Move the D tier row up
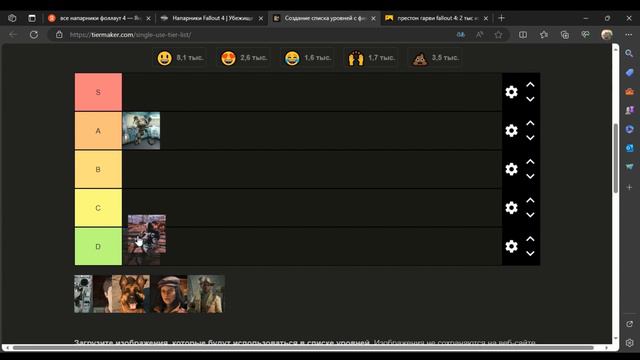640x360 pixels. point(530,239)
